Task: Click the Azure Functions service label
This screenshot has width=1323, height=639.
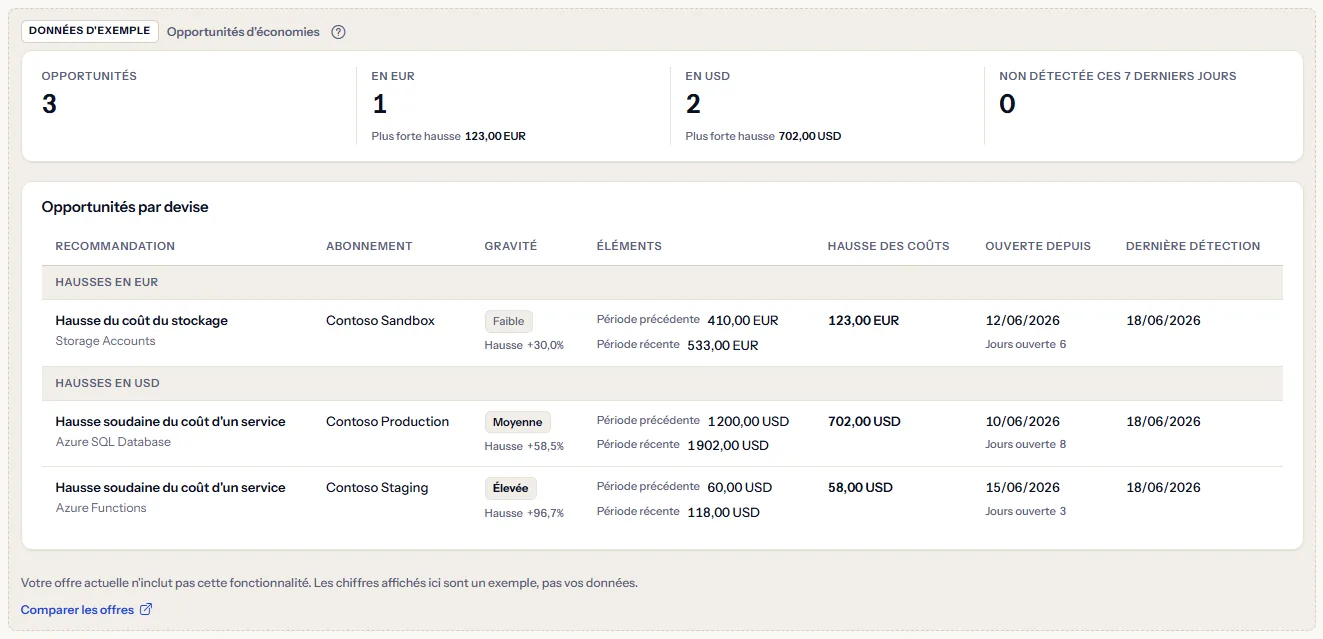Action: pyautogui.click(x=101, y=508)
